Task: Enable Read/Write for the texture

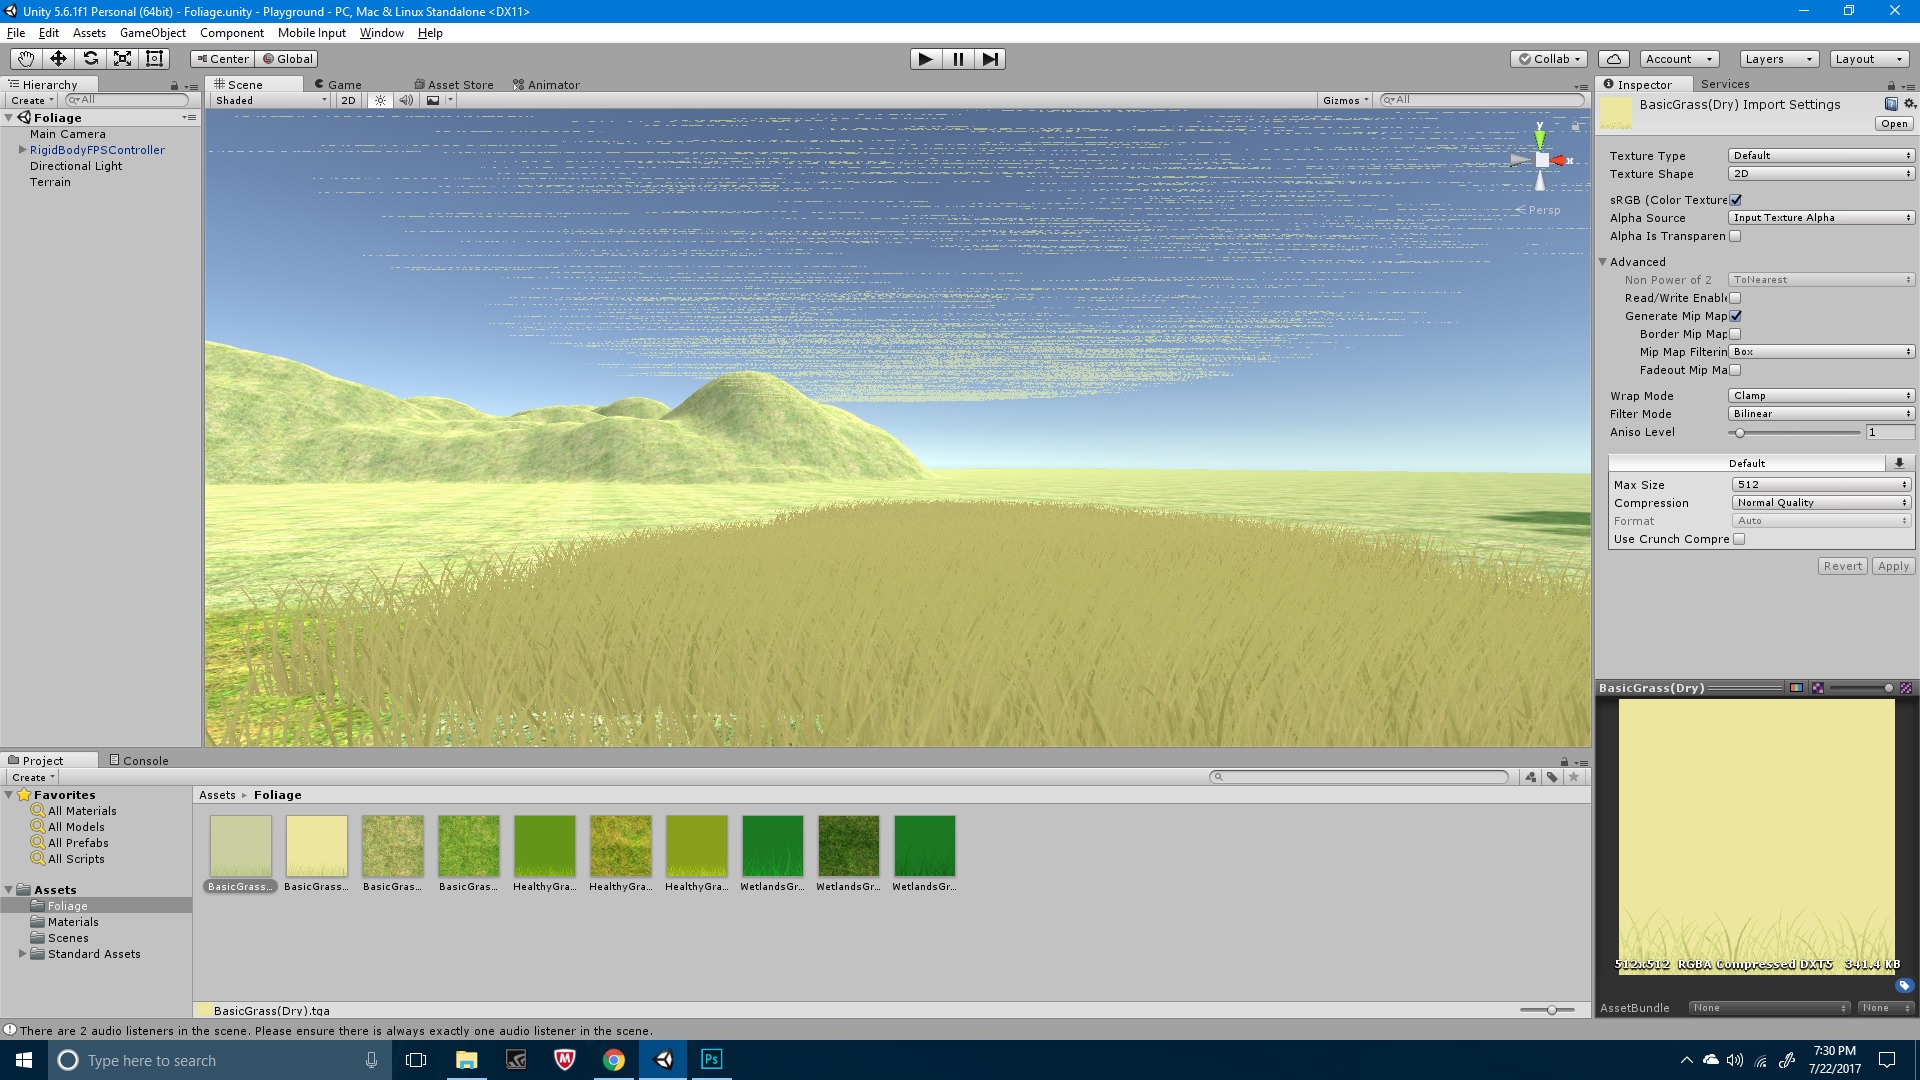Action: (1736, 297)
